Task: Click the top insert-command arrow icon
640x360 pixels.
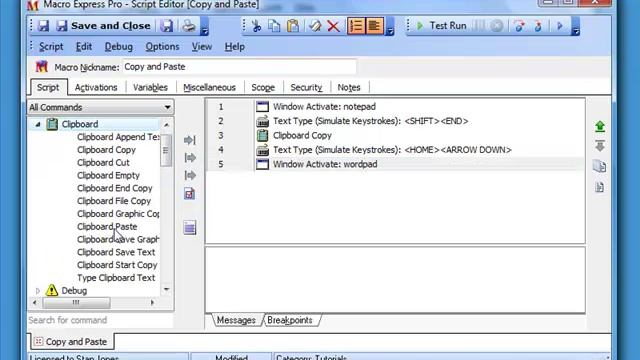Action: coord(190,140)
